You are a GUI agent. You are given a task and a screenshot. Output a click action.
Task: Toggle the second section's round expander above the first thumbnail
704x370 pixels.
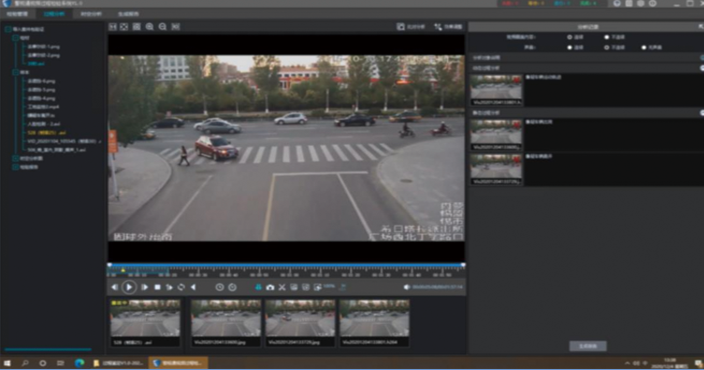[702, 68]
